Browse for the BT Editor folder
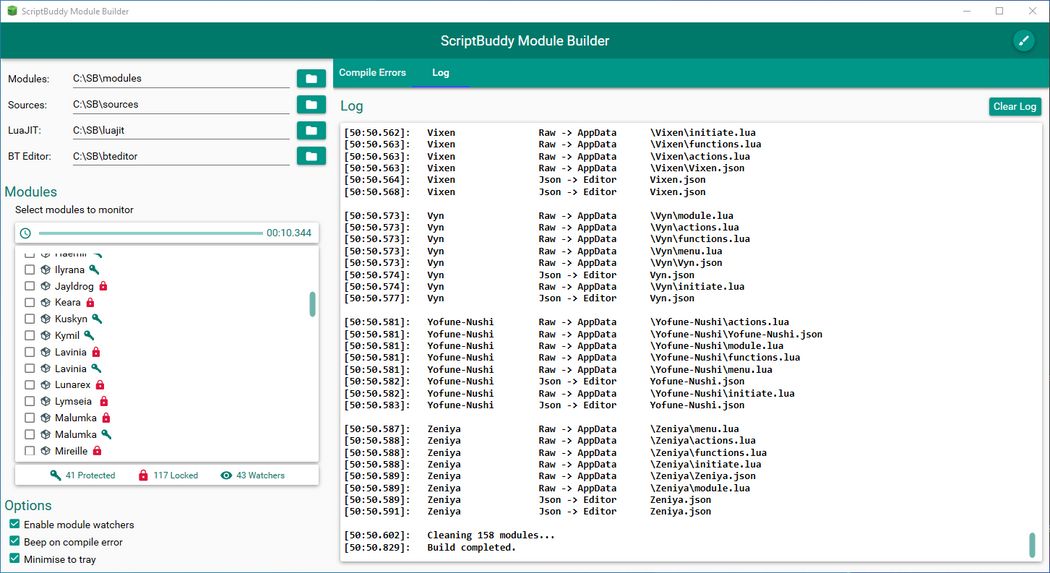Viewport: 1050px width, 573px height. 311,156
